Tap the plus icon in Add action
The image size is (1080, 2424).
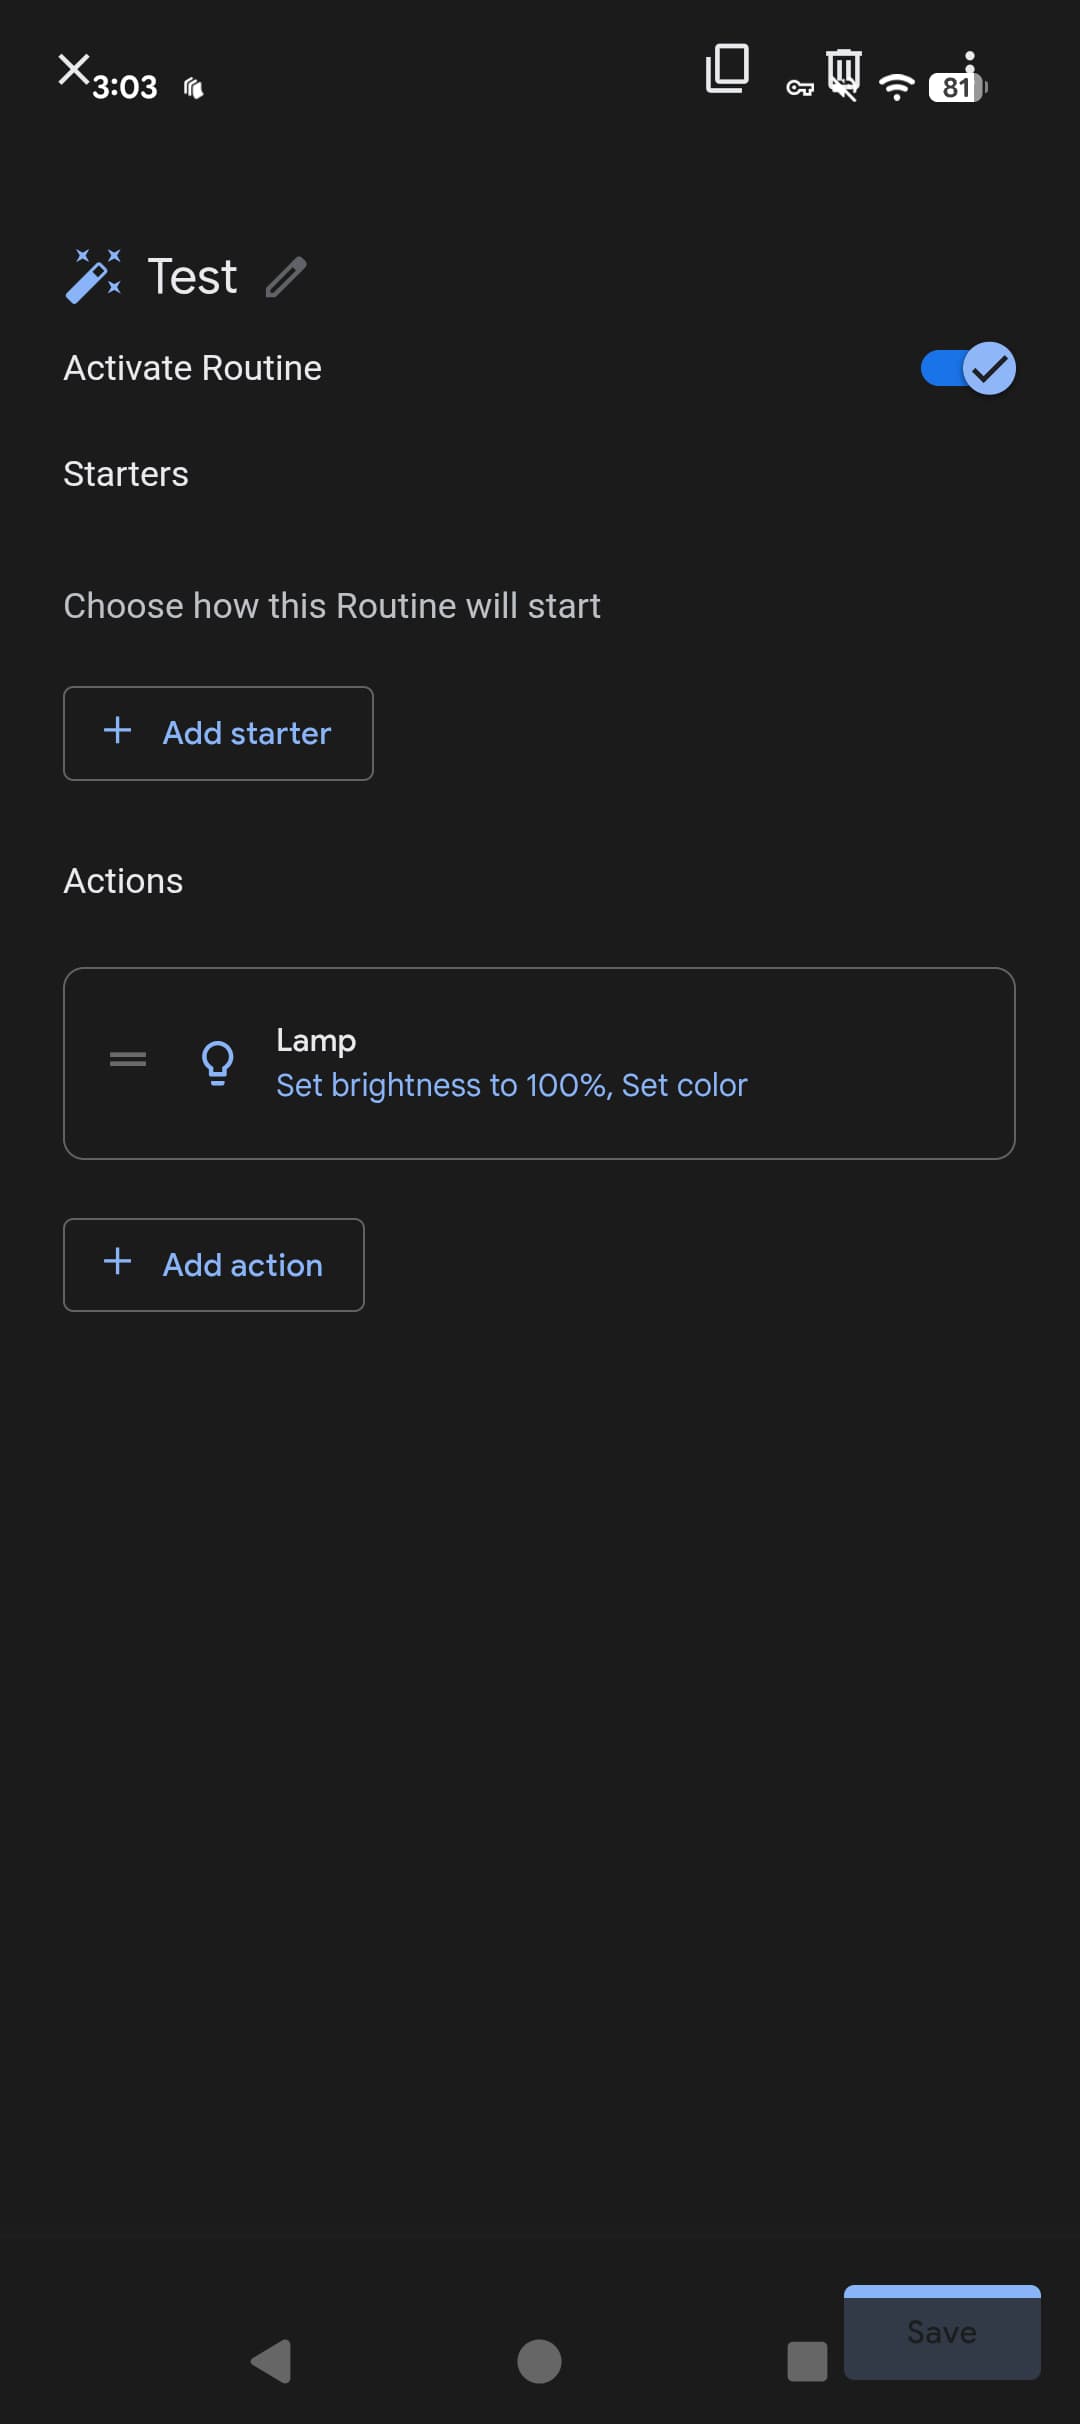(118, 1262)
